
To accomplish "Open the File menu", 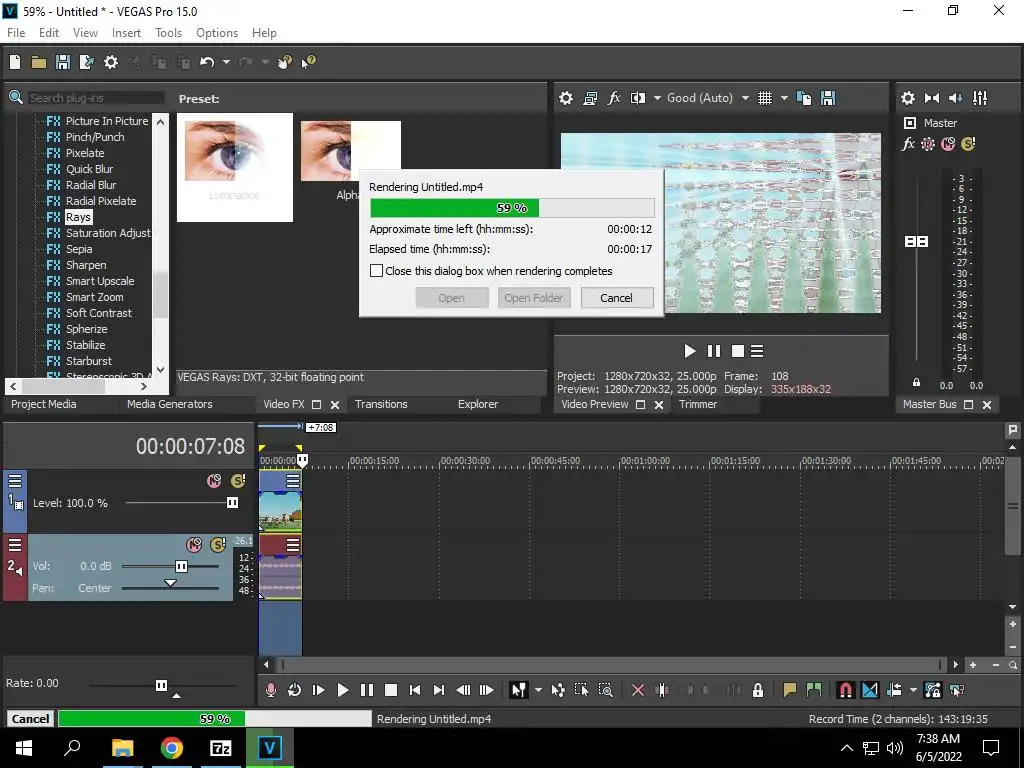I will [16, 33].
